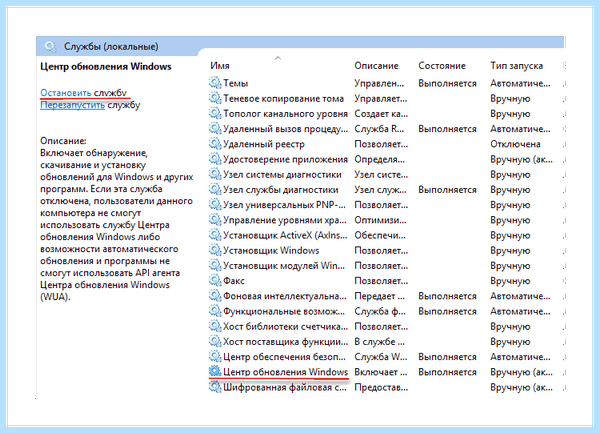Click the Перезапустить службу link

tap(90, 105)
